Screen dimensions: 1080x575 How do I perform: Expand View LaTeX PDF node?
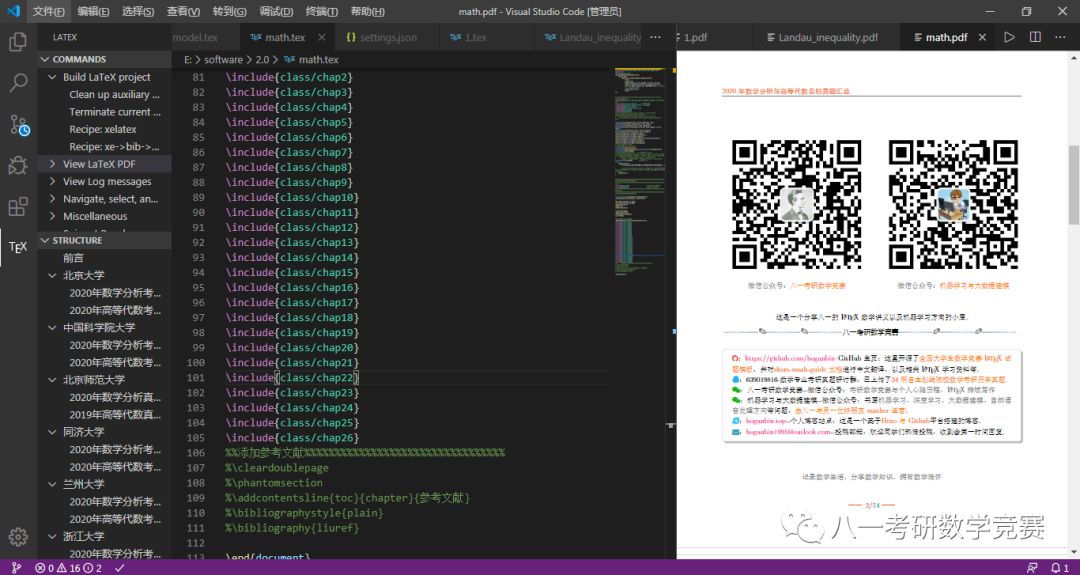(52, 164)
